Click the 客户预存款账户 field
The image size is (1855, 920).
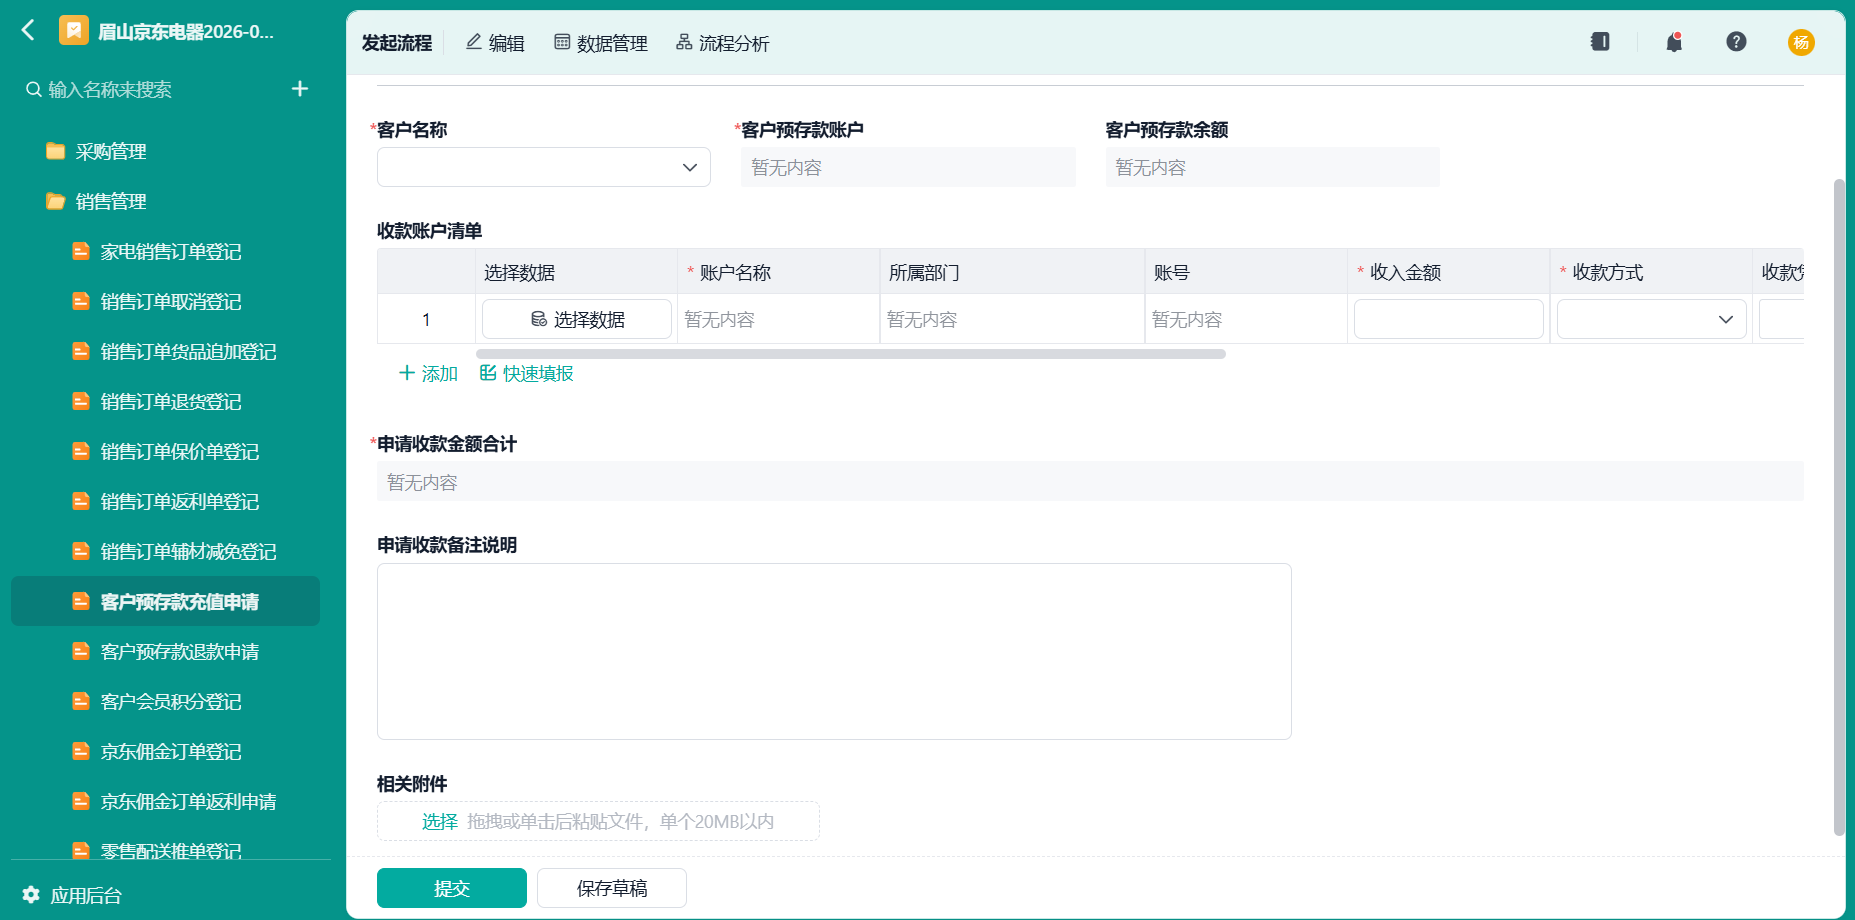click(x=908, y=167)
